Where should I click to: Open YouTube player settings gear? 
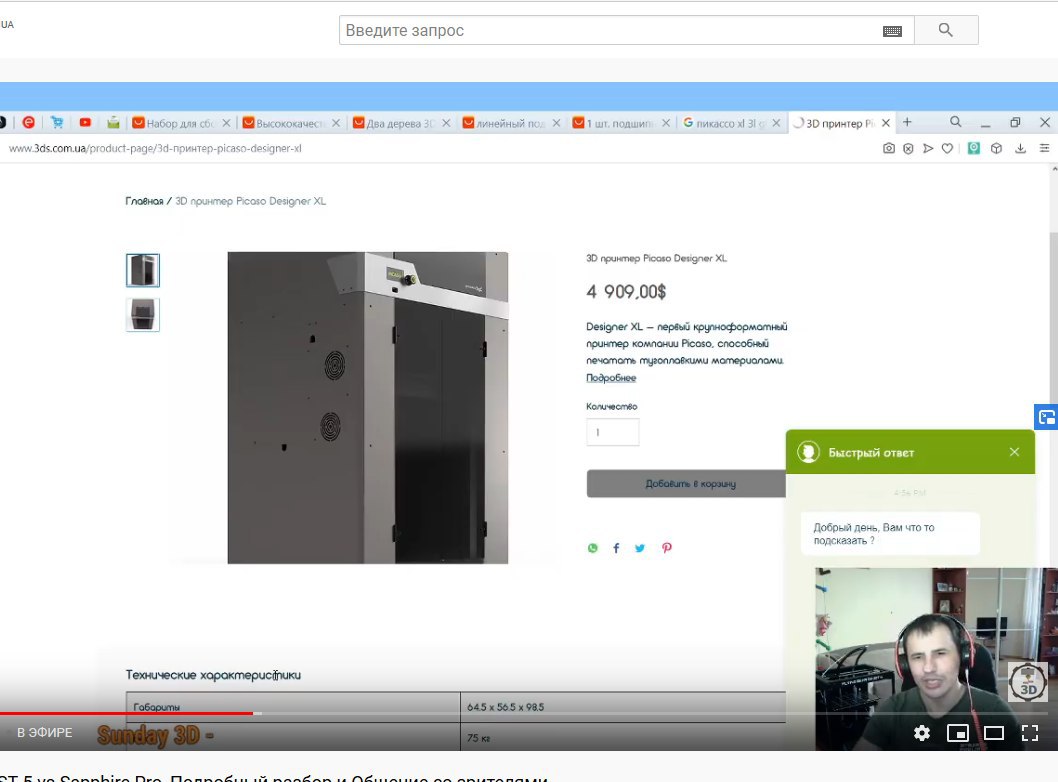pyautogui.click(x=922, y=733)
